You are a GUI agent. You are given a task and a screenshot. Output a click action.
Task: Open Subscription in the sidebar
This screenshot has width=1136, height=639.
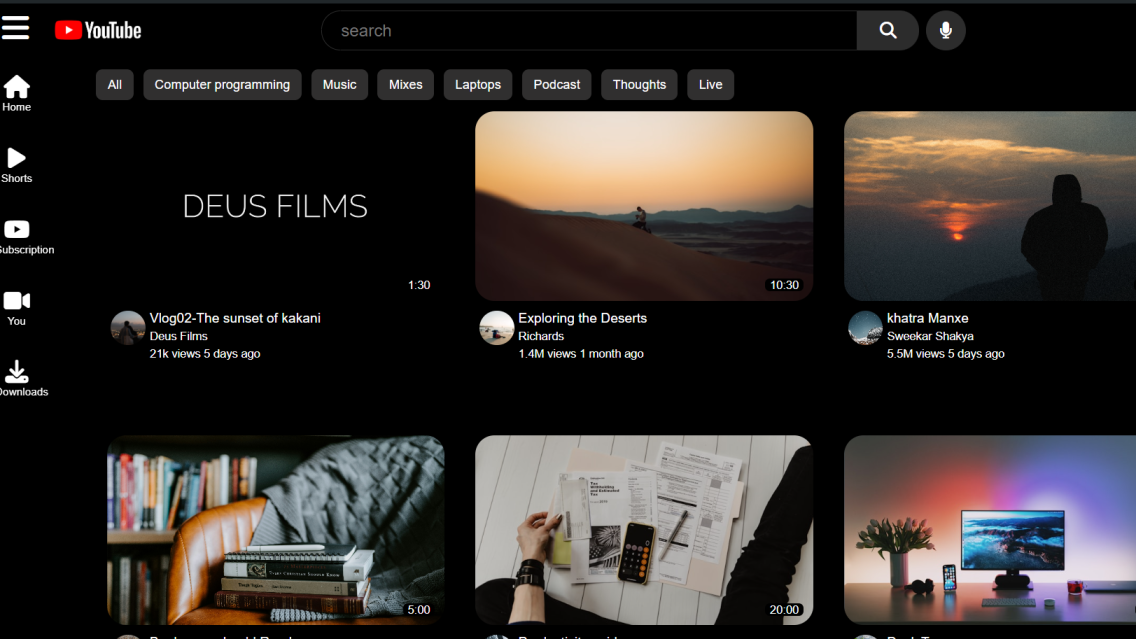[x=17, y=236]
